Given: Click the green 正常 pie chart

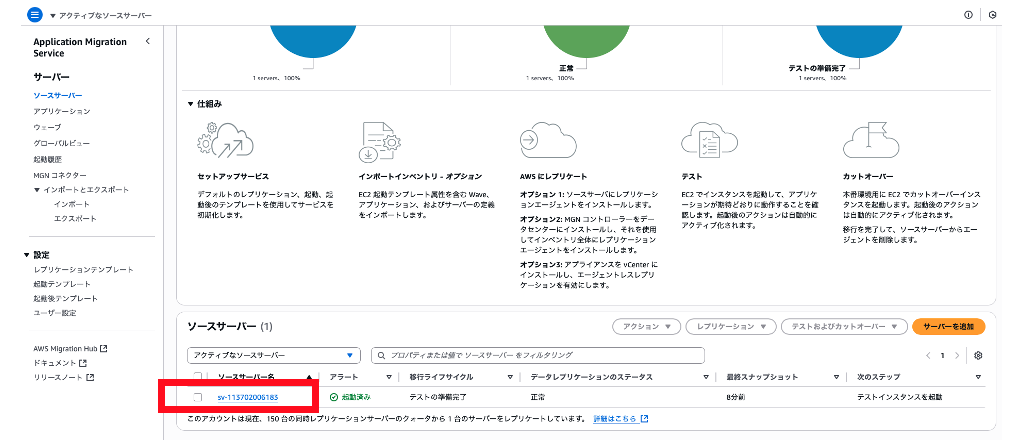Looking at the screenshot, I should 587,43.
